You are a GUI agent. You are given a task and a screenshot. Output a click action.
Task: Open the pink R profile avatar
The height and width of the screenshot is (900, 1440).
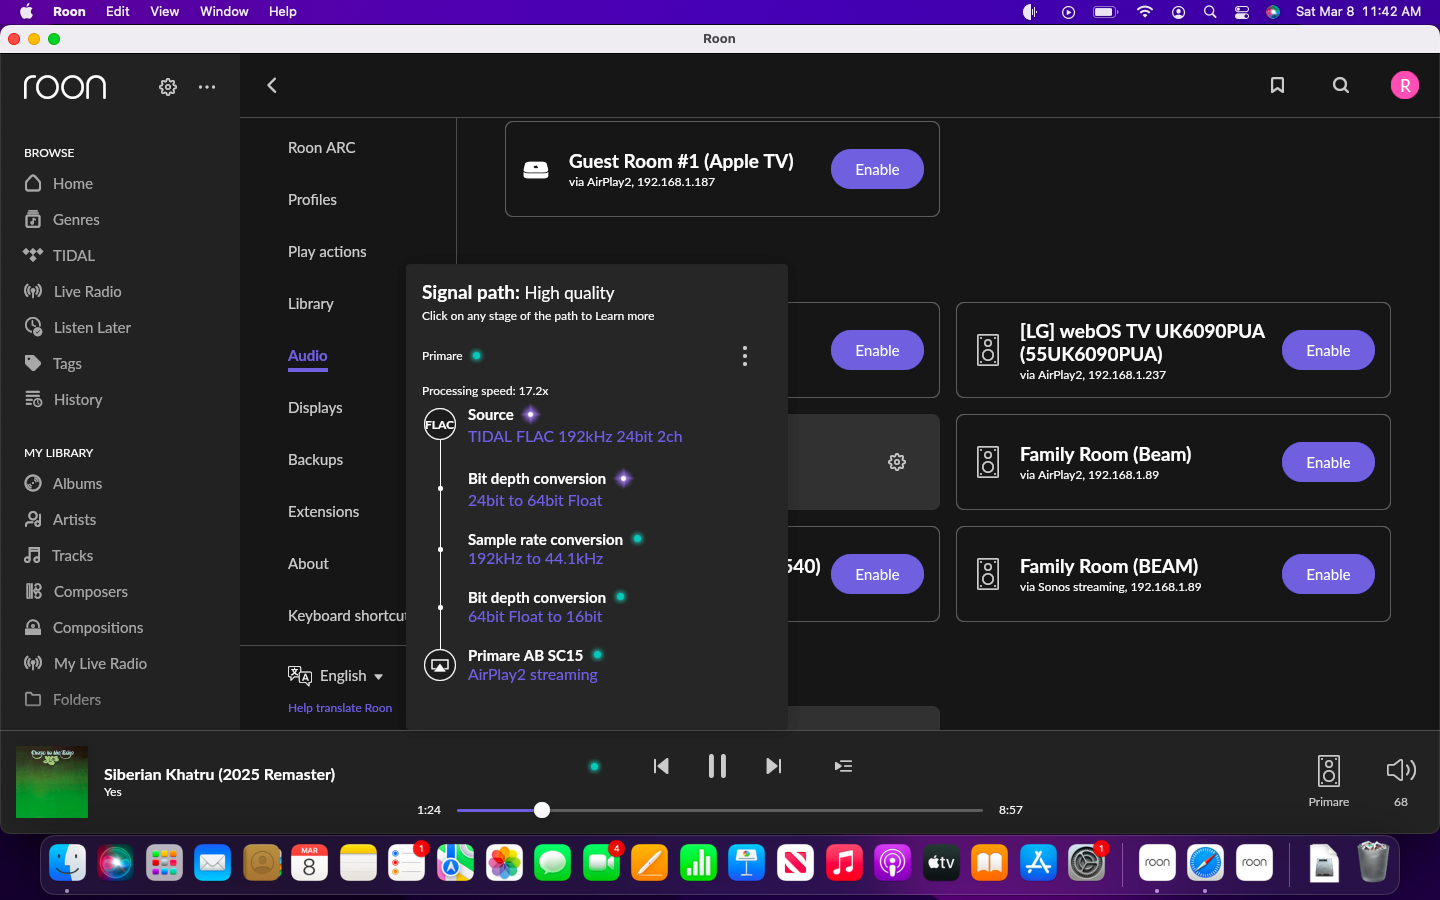pyautogui.click(x=1405, y=85)
